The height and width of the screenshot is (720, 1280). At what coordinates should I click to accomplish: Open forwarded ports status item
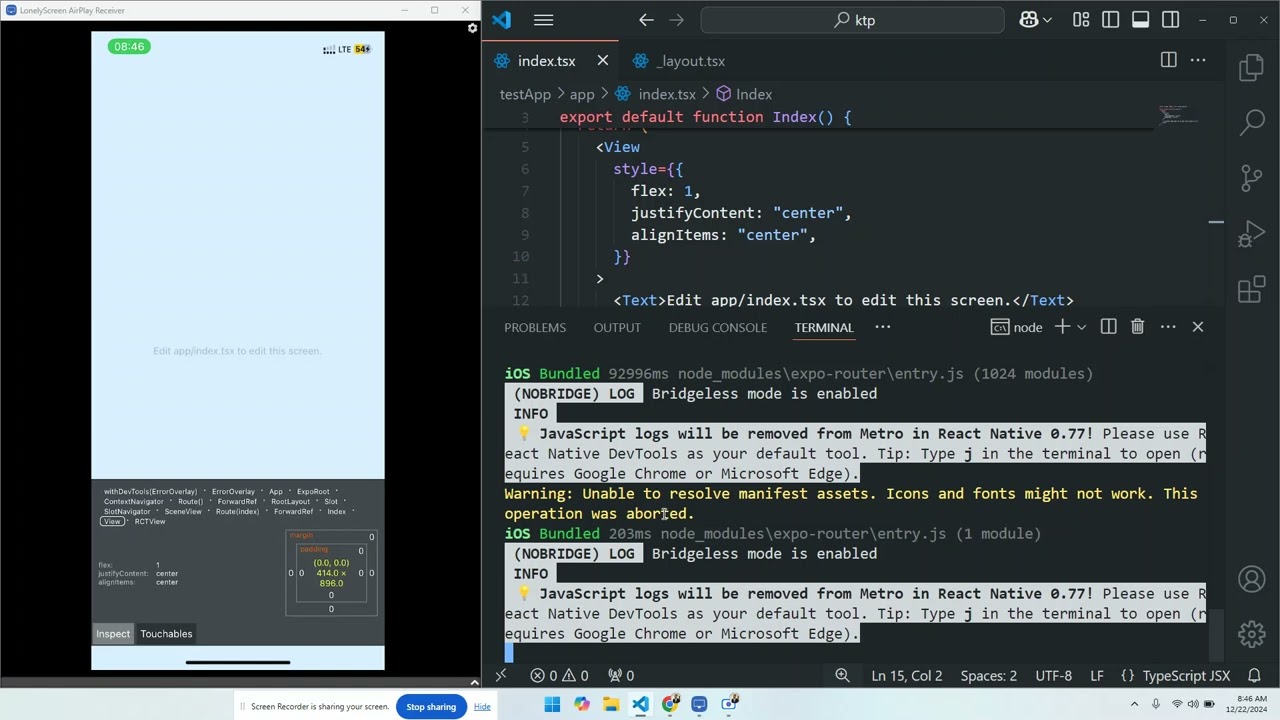pyautogui.click(x=621, y=676)
